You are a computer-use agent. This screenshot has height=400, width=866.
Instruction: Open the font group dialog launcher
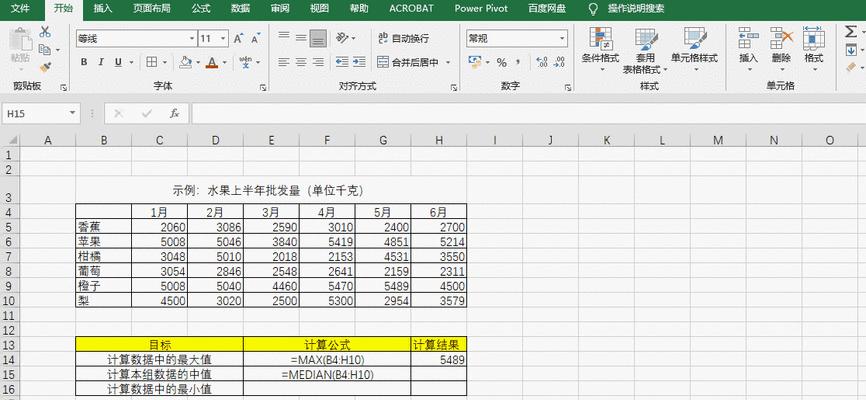[x=263, y=87]
